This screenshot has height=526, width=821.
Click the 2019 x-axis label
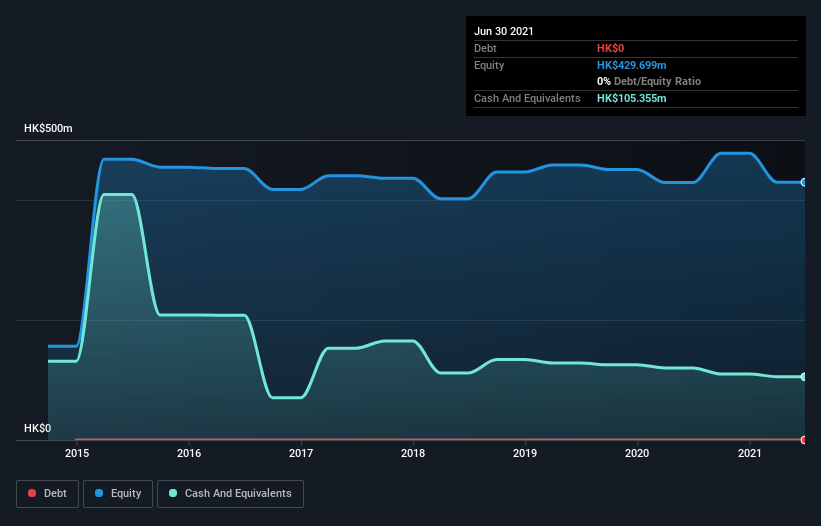point(525,453)
